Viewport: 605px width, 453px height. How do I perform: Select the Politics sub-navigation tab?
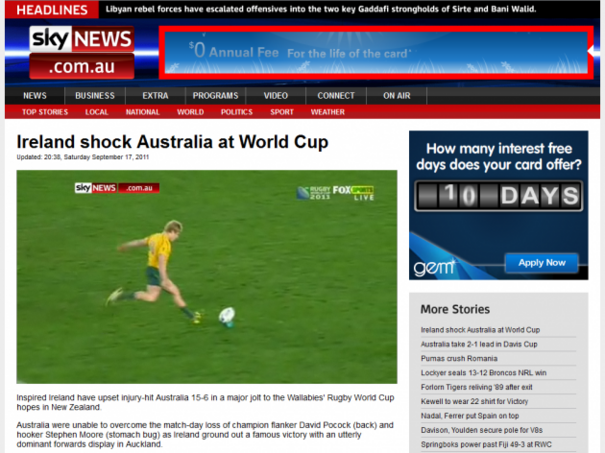coord(236,112)
